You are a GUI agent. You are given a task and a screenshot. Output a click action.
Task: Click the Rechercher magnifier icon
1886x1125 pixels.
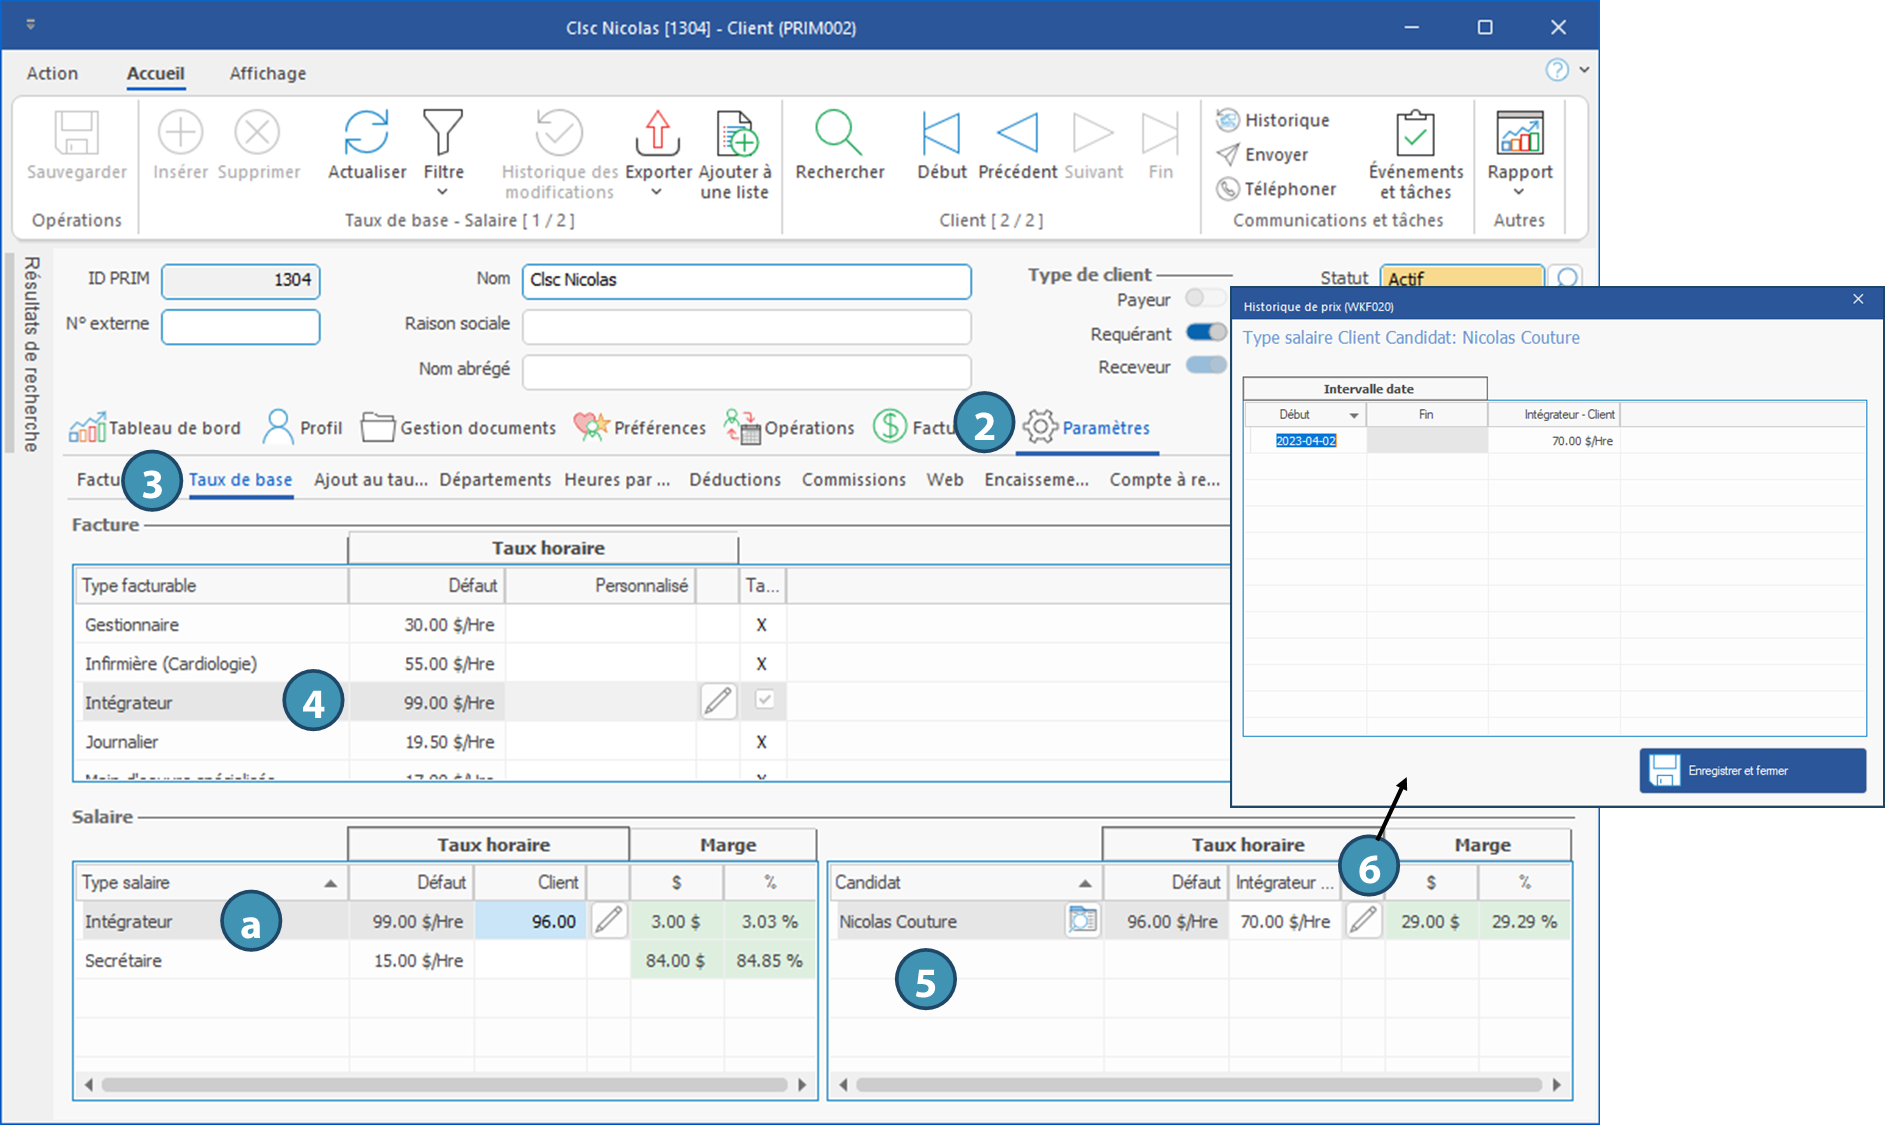click(838, 133)
